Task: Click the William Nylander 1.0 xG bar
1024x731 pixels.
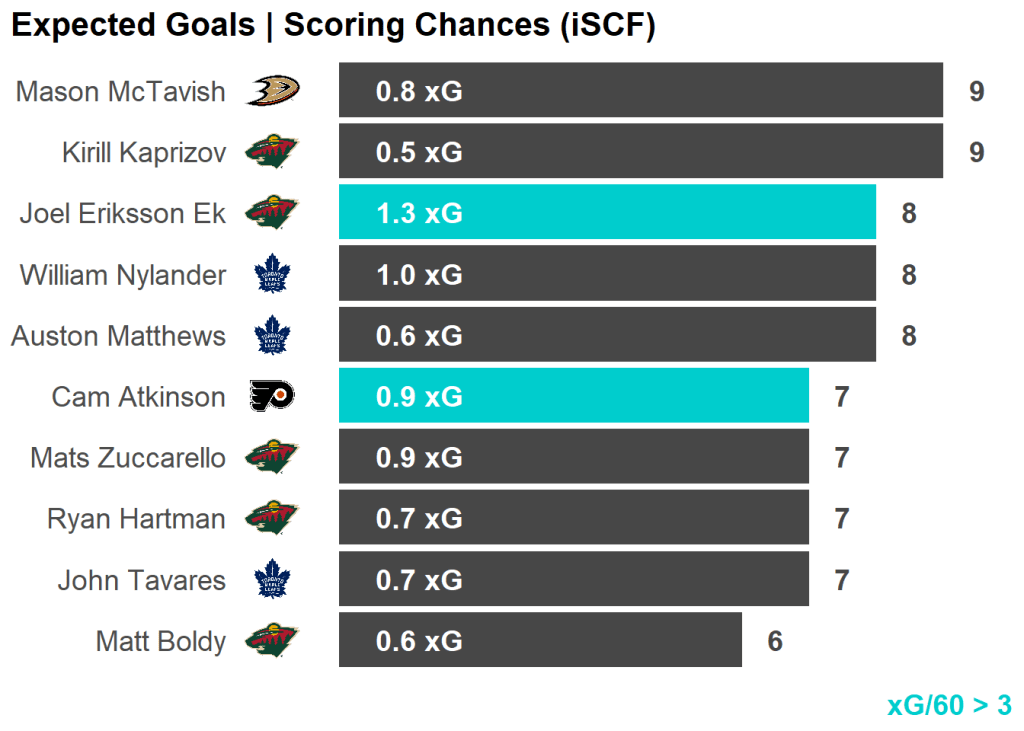Action: 607,274
